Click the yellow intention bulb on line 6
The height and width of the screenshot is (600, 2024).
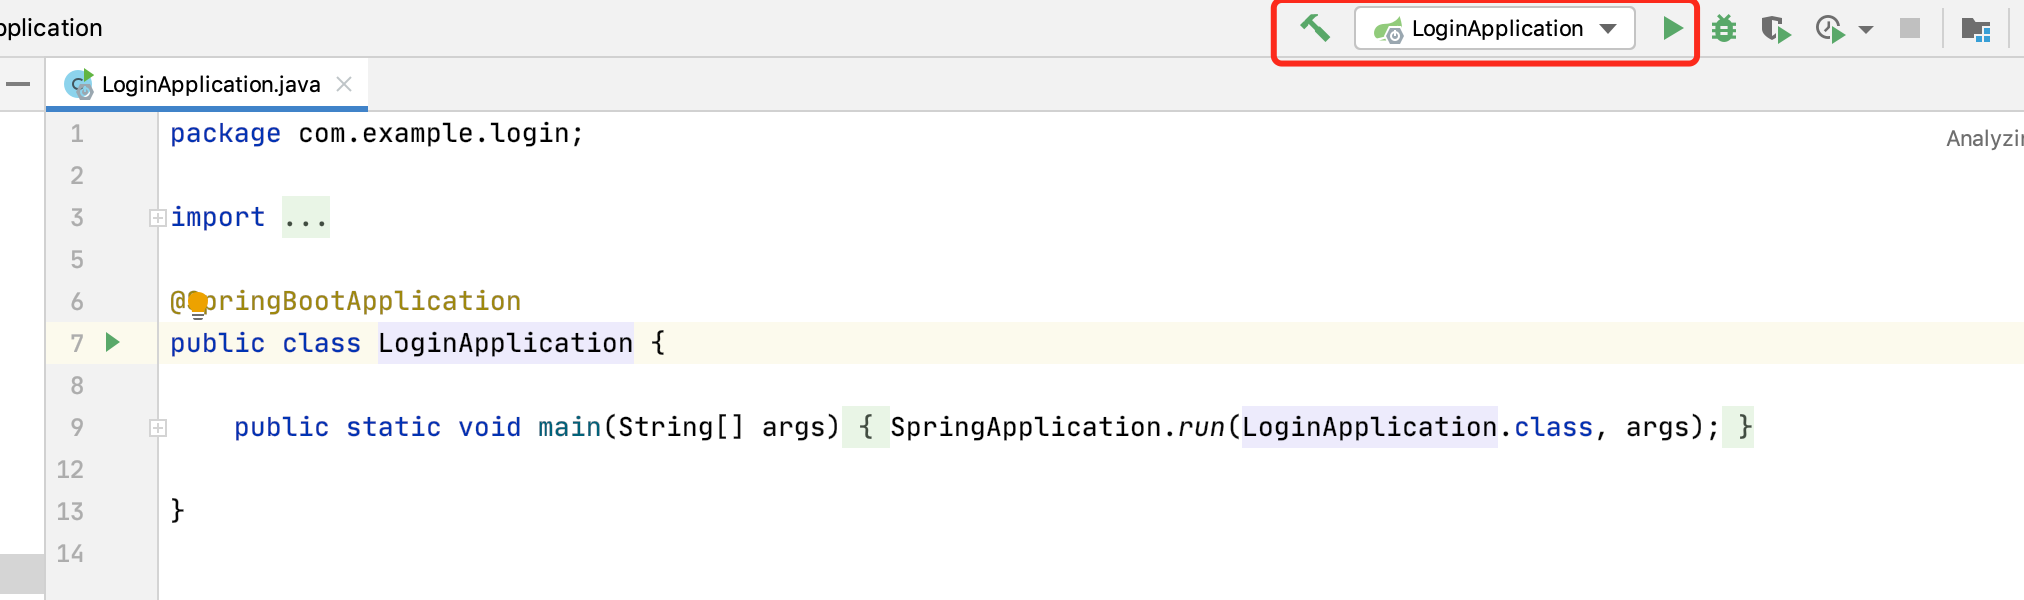click(197, 303)
